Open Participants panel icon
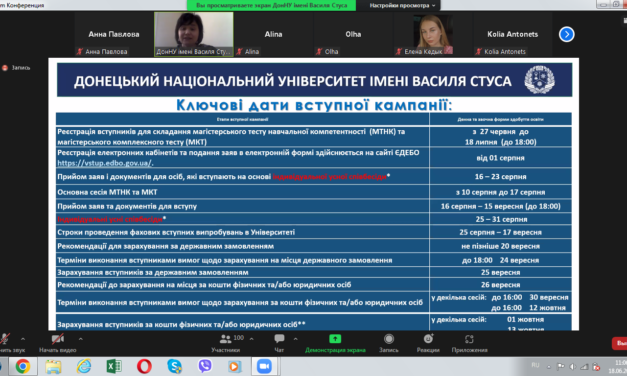 (226, 339)
